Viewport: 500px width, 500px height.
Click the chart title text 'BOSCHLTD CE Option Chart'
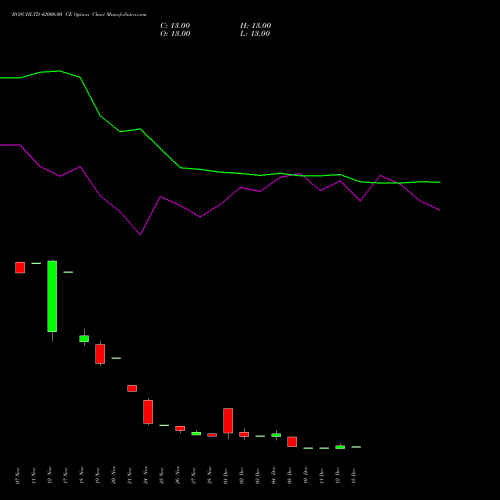pos(79,15)
